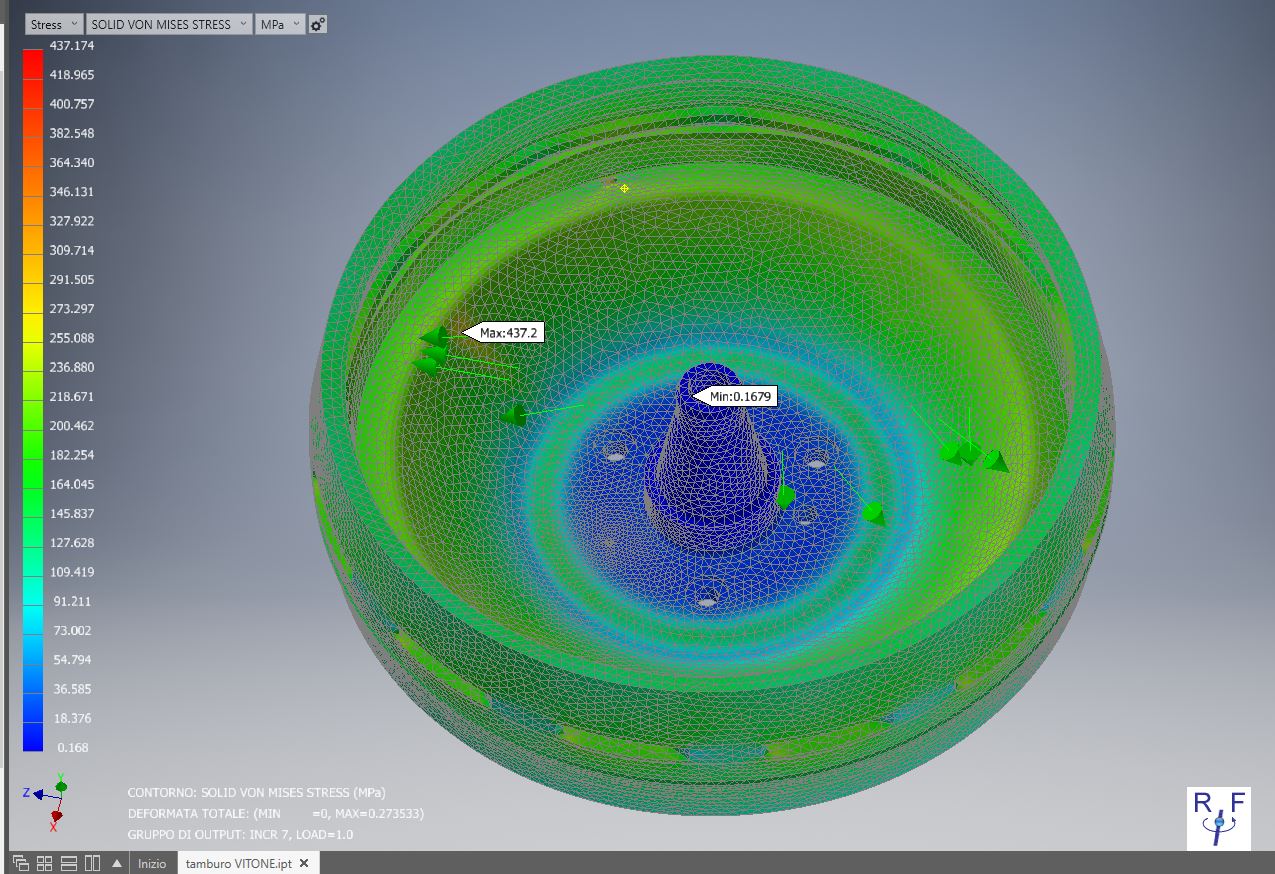Arrange windows vertically with side-by-side icon
This screenshot has height=874, width=1275.
(x=92, y=863)
